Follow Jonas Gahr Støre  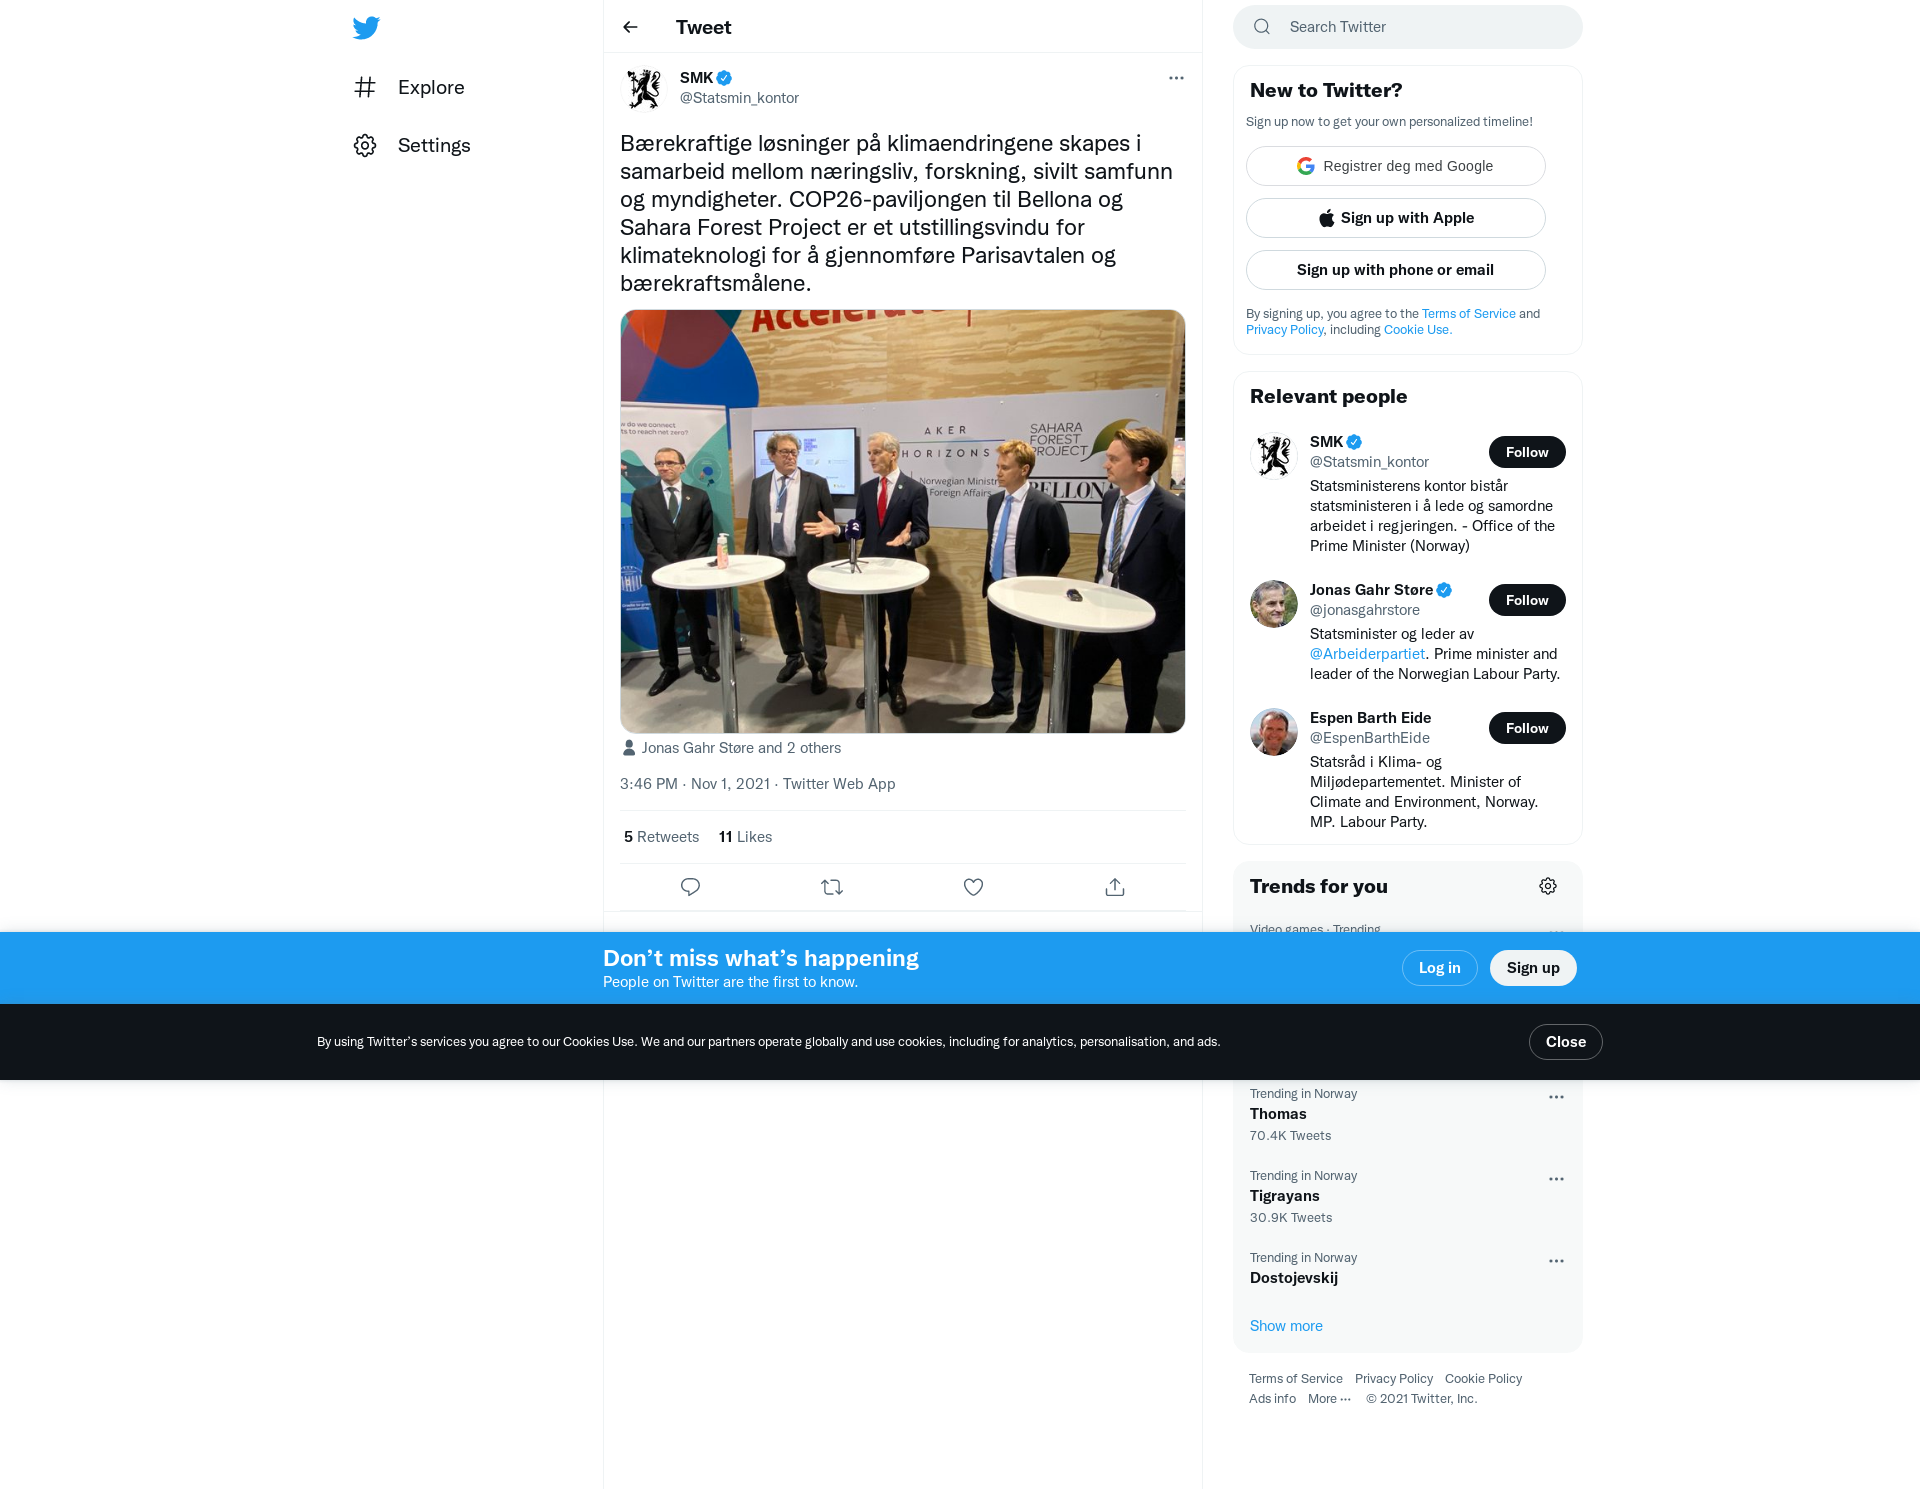[x=1527, y=600]
